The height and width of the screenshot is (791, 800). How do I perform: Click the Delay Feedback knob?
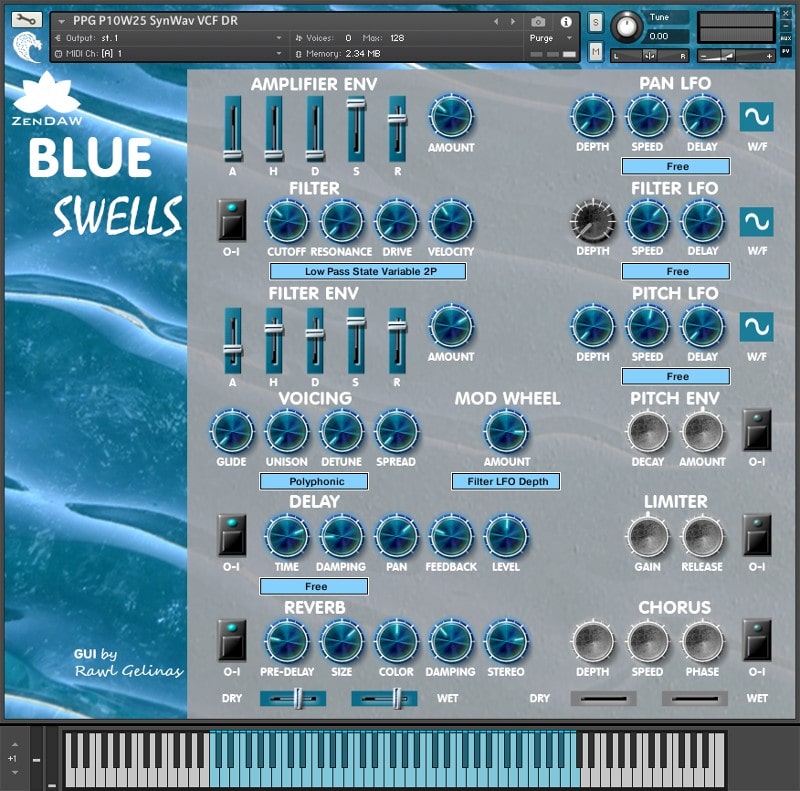pos(451,537)
